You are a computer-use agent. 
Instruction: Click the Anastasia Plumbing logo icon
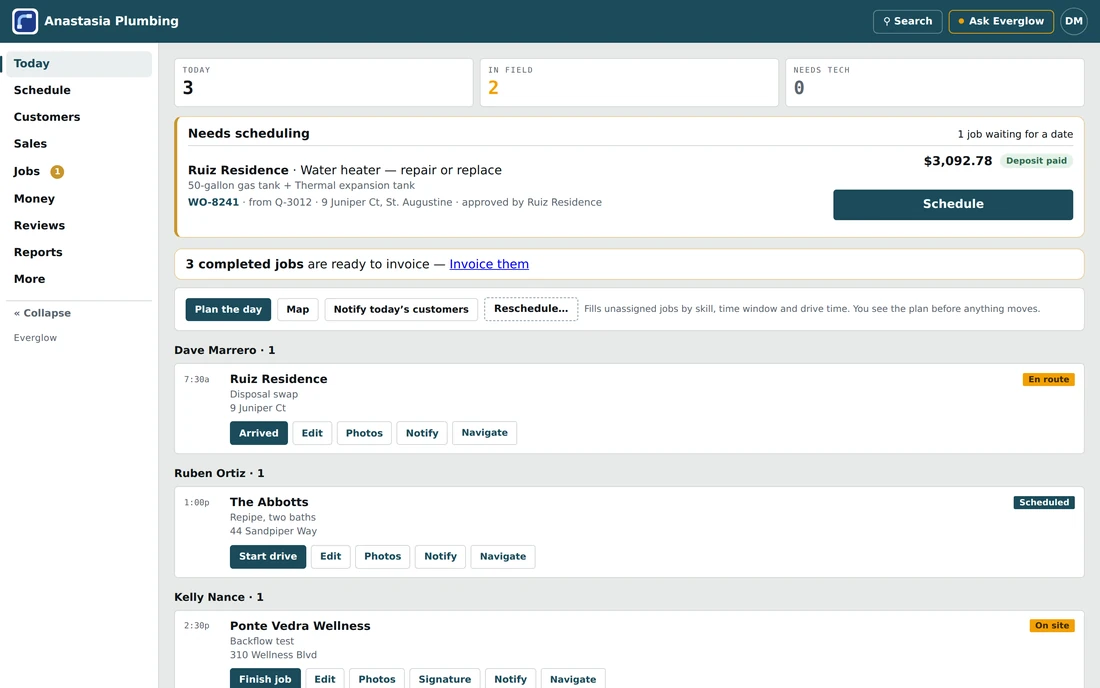[25, 21]
